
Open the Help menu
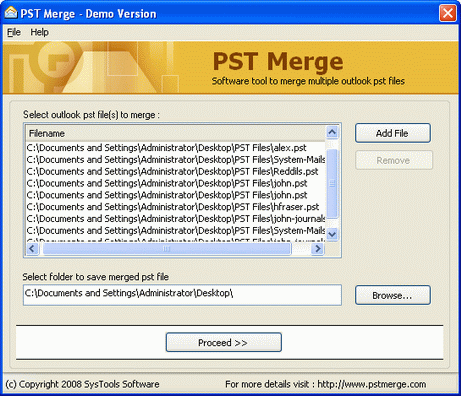tap(39, 32)
